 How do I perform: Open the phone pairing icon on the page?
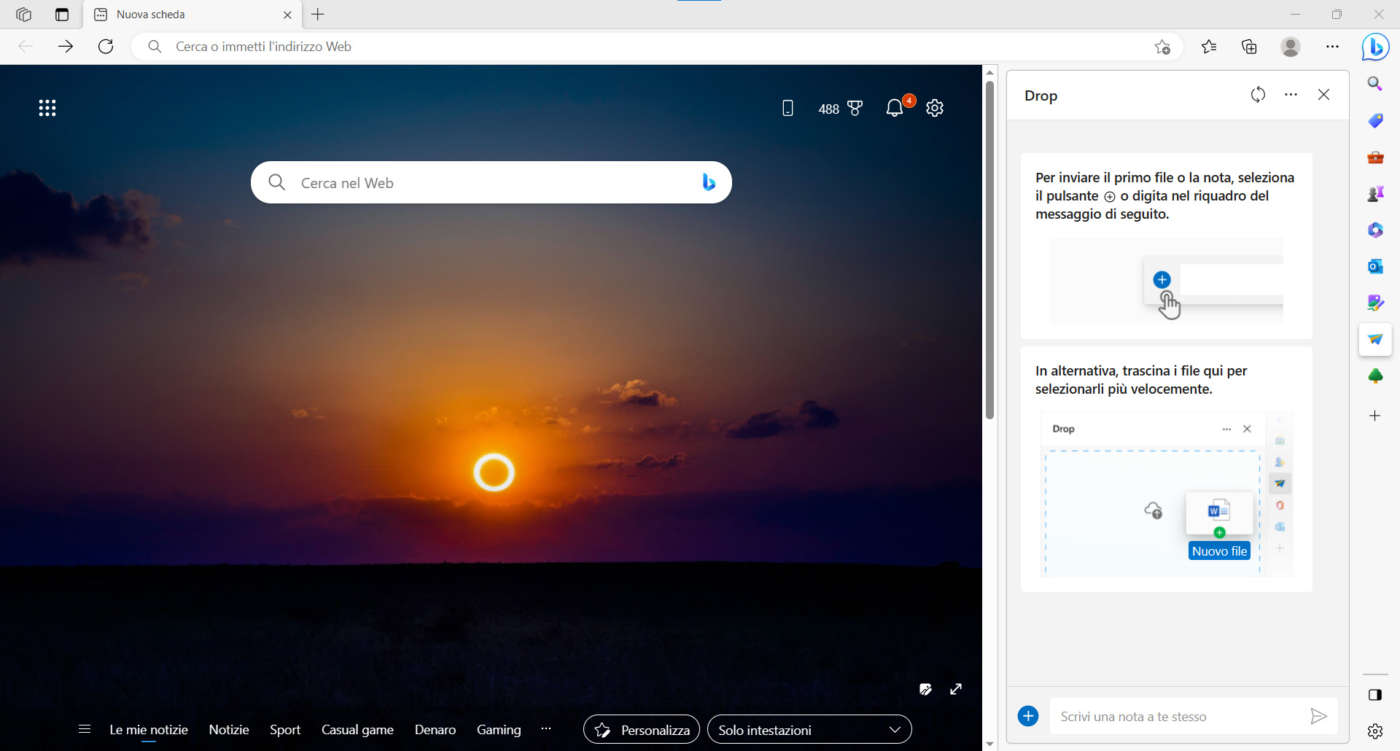(787, 108)
